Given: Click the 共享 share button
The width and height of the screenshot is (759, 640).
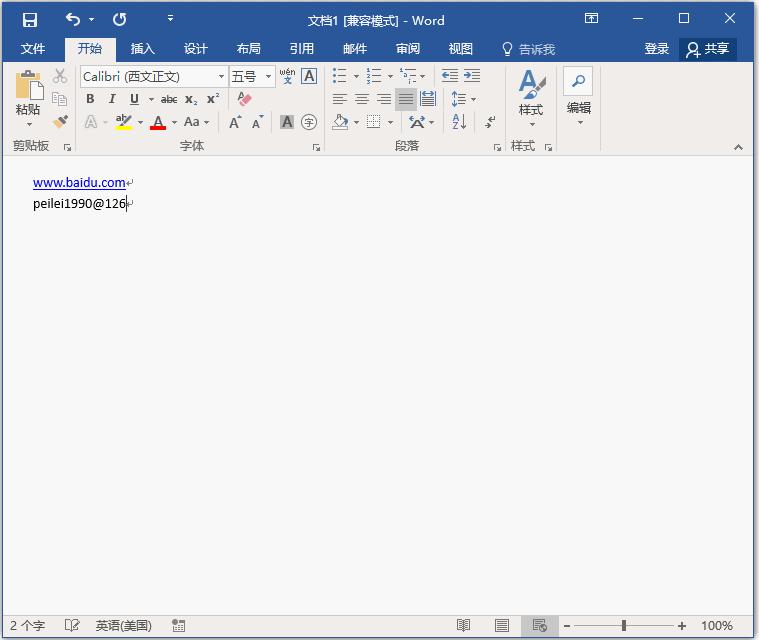Looking at the screenshot, I should click(x=708, y=49).
